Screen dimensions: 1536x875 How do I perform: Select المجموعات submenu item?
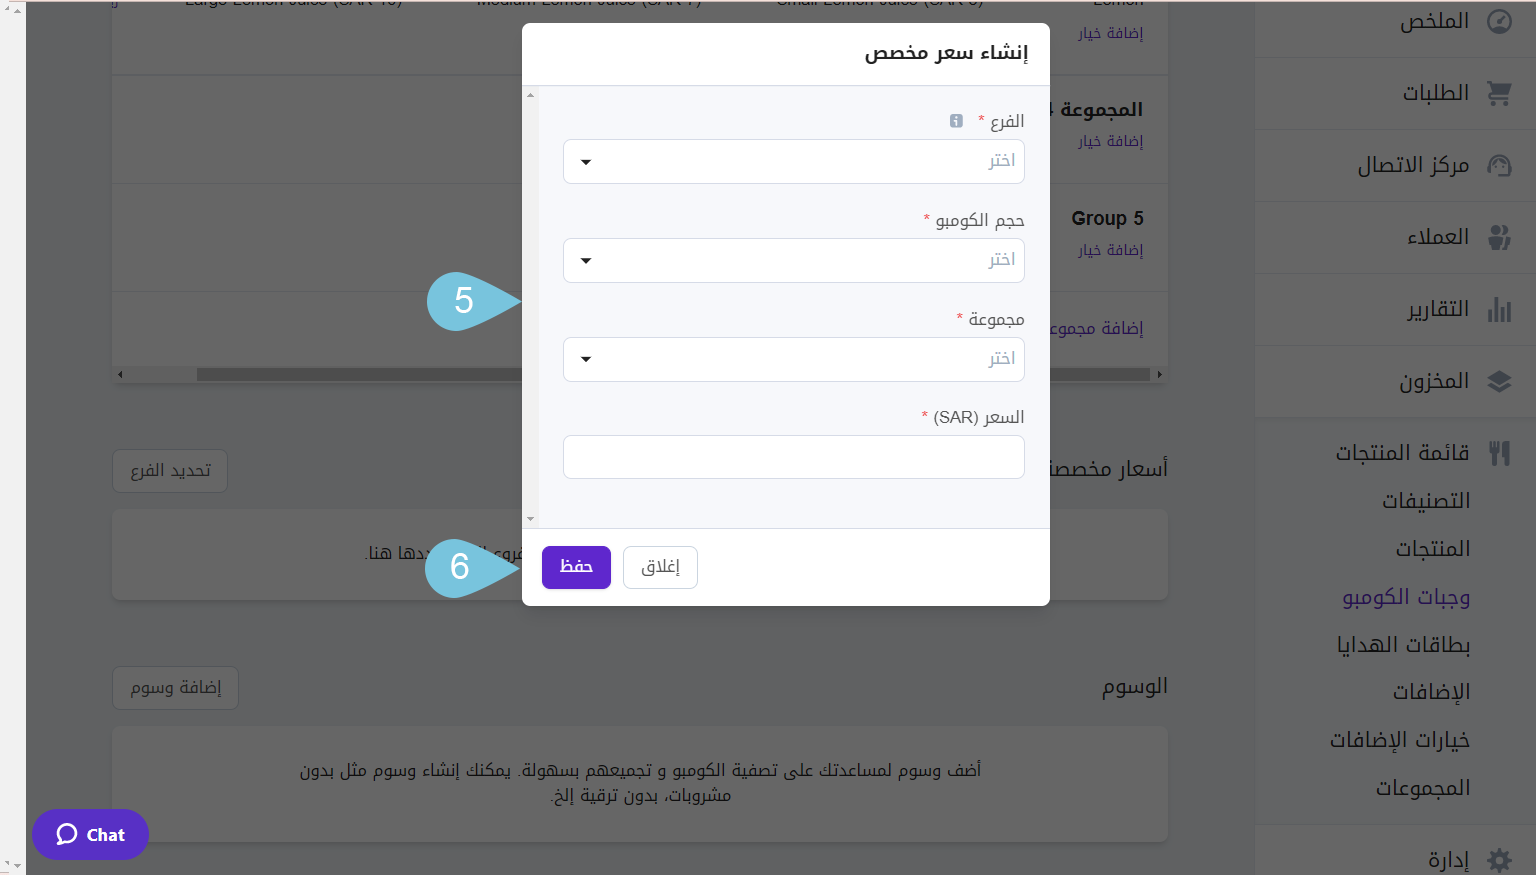(1423, 788)
